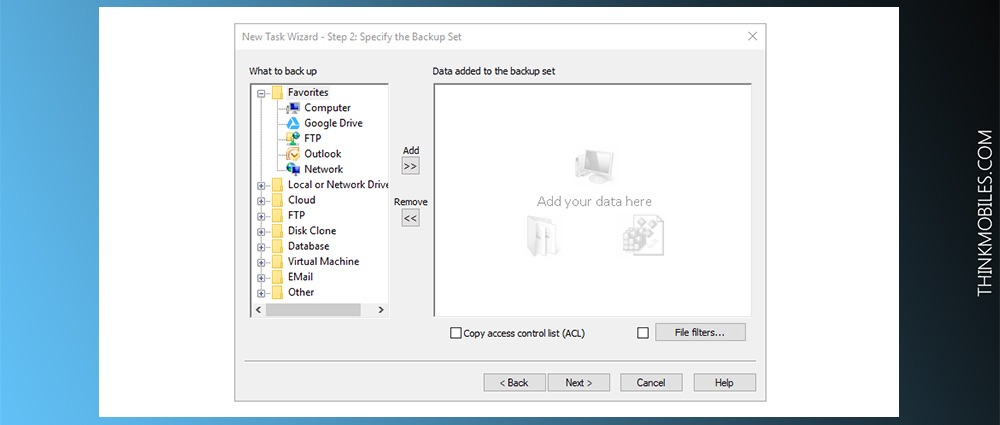Click the tree's horizontal scrollbar thumb
The image size is (1000, 425).
point(313,309)
